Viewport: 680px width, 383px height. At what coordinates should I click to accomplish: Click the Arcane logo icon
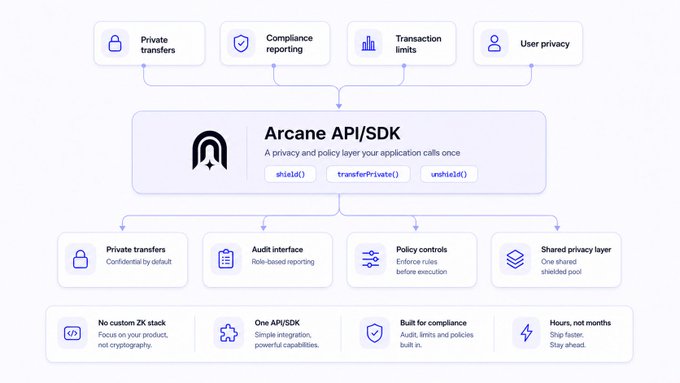click(x=209, y=151)
